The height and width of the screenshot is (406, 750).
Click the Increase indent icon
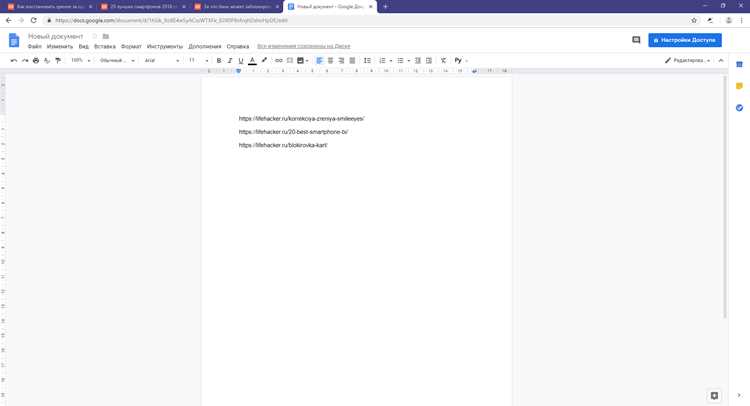click(429, 60)
